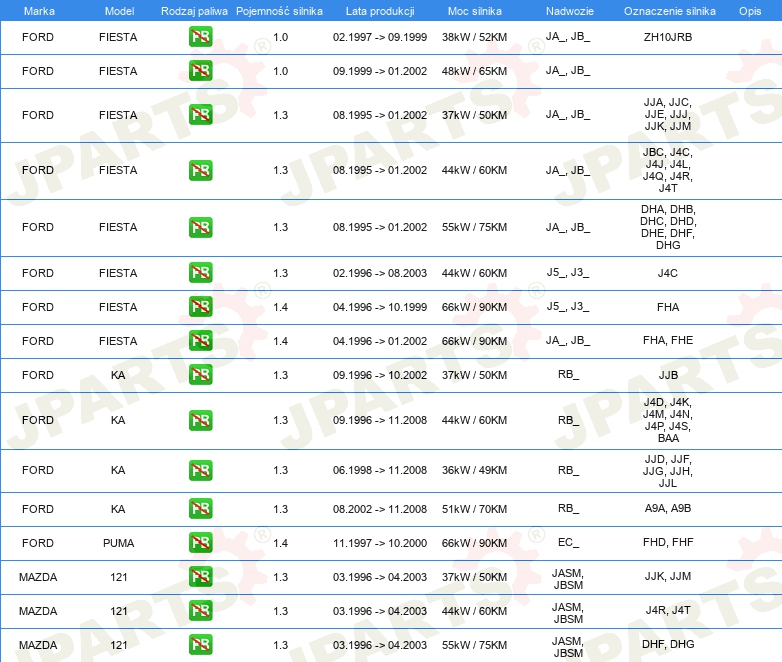Select the 02.1996 -> 08.2003 date cell
The height and width of the screenshot is (662, 782).
tap(380, 273)
